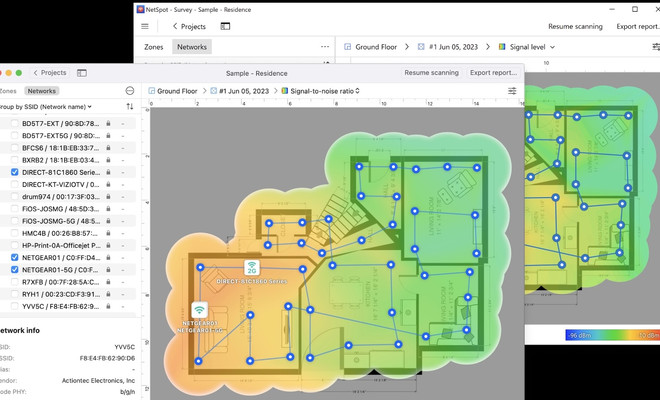The image size is (660, 400).
Task: Click lock icon on the drum974 row
Action: (108, 197)
